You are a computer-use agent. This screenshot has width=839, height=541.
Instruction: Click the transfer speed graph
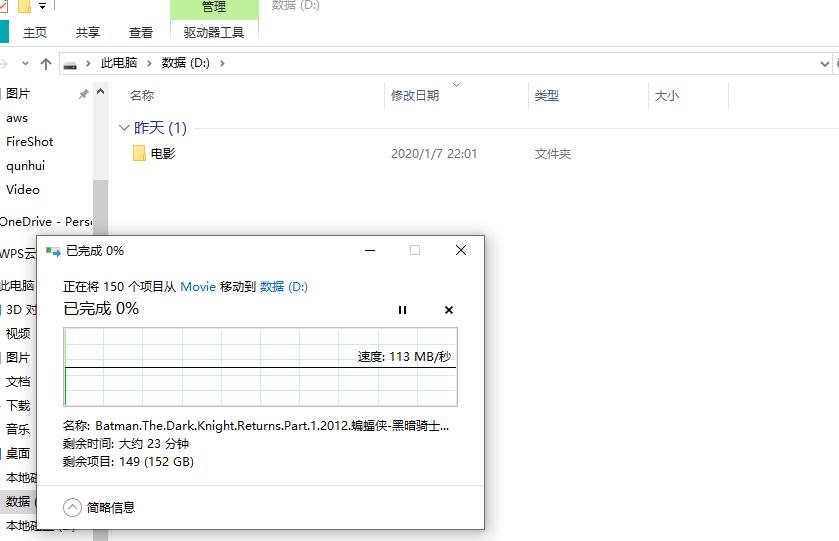click(261, 367)
